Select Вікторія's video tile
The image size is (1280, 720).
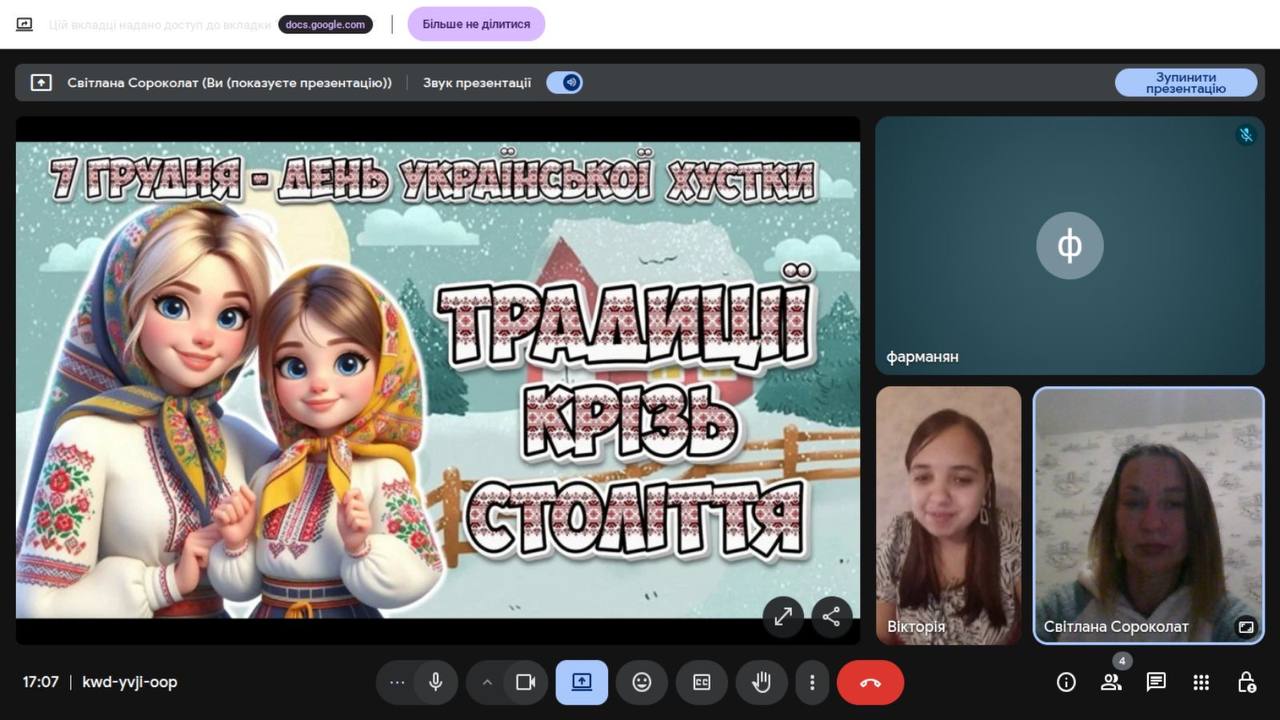click(948, 515)
